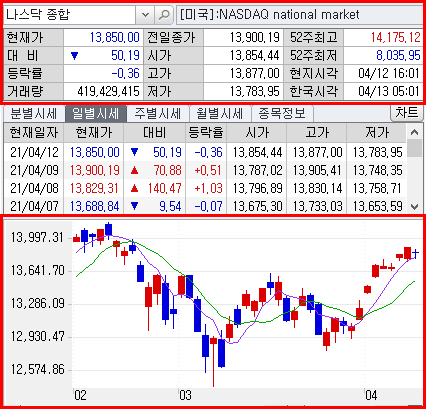
Task: Open the 나스닥 종합 index dropdown arrow
Action: point(145,15)
